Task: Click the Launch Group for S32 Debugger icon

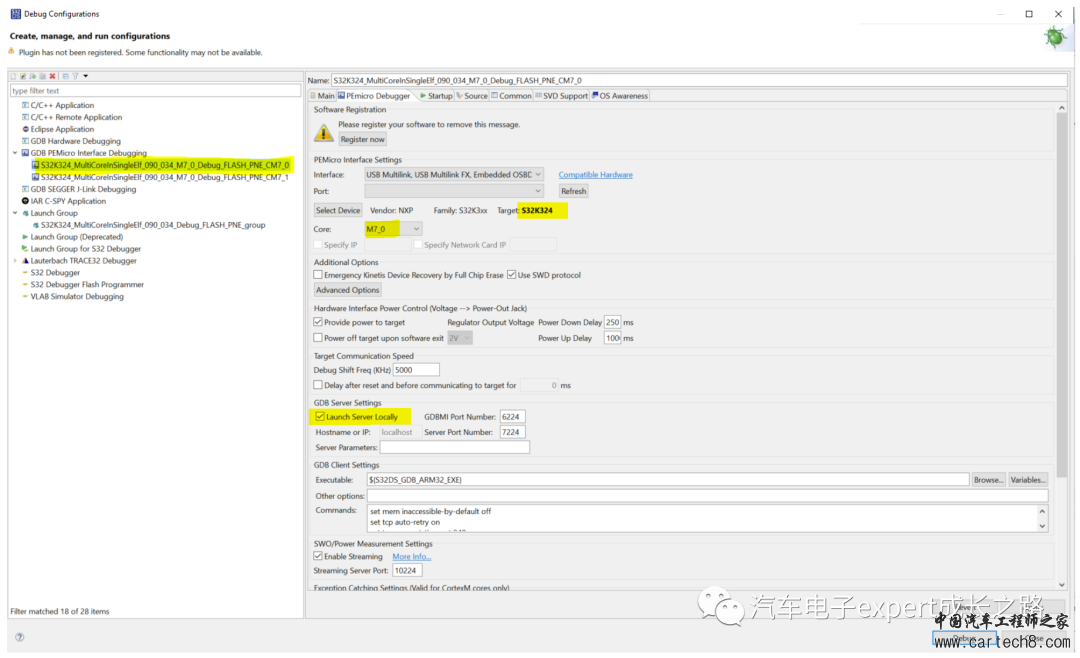Action: (25, 249)
